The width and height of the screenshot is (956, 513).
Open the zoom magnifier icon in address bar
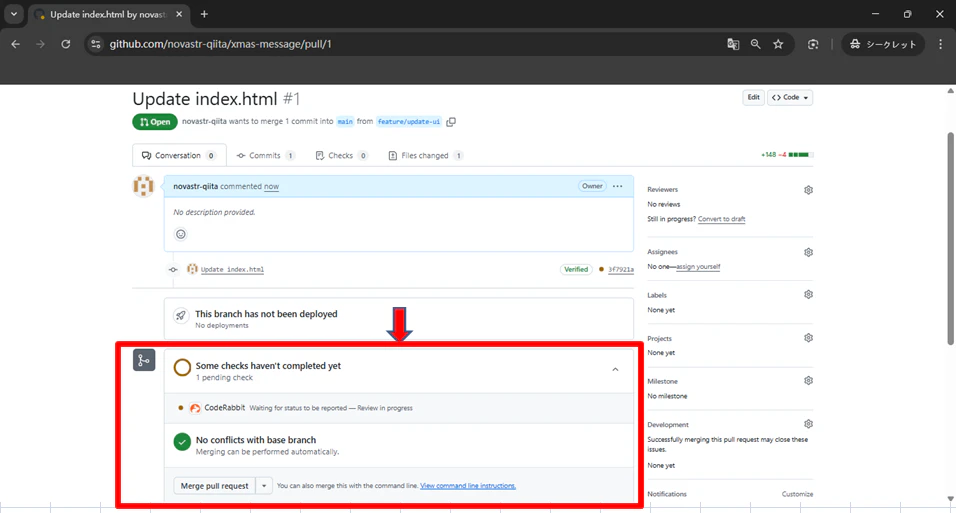755,44
